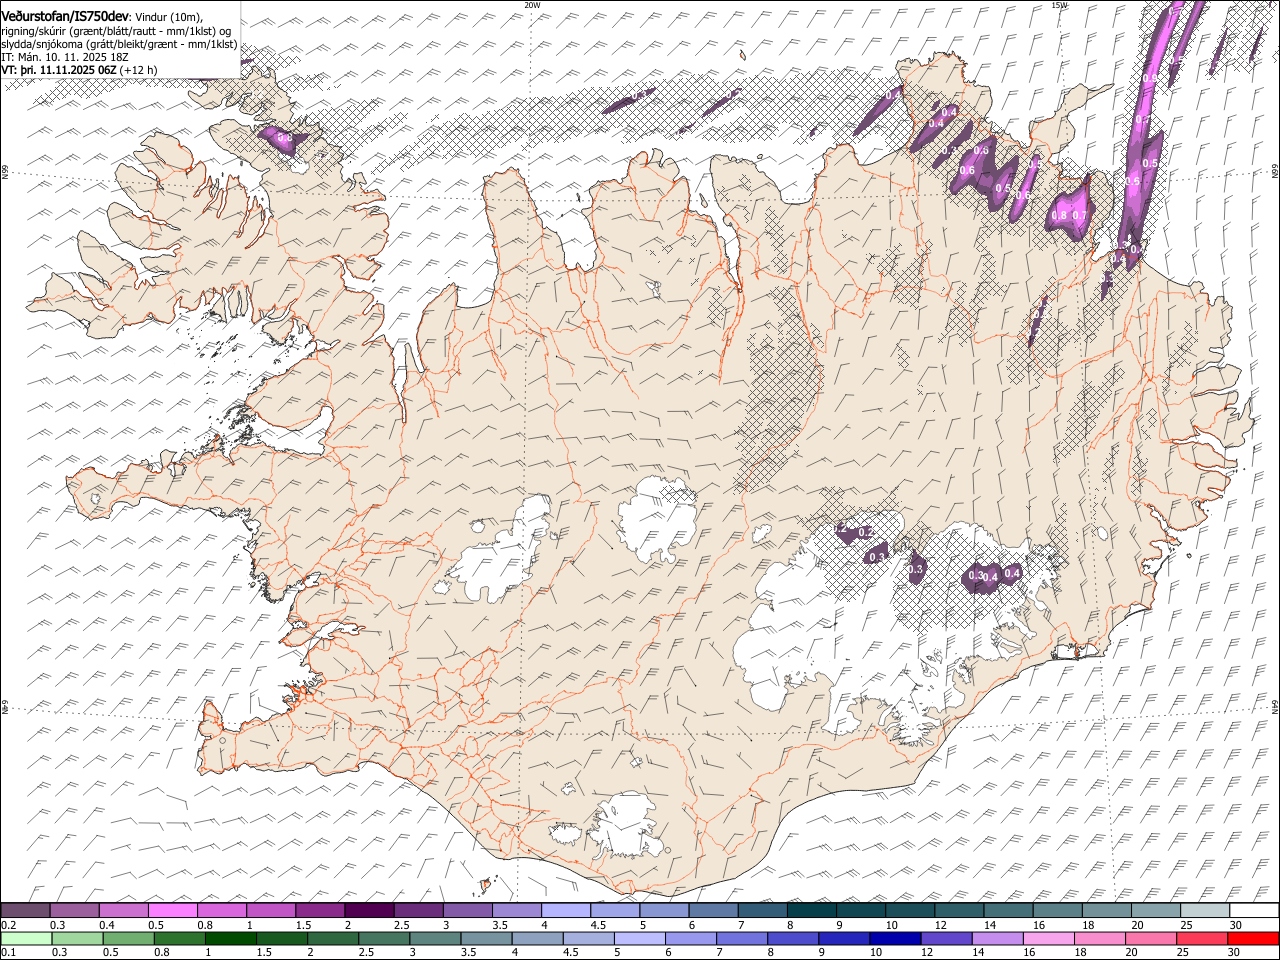The image size is (1280, 960).
Task: Click the 'IT: Mán. 10. 11. 2025 18Z' line
Action: pyautogui.click(x=65, y=57)
